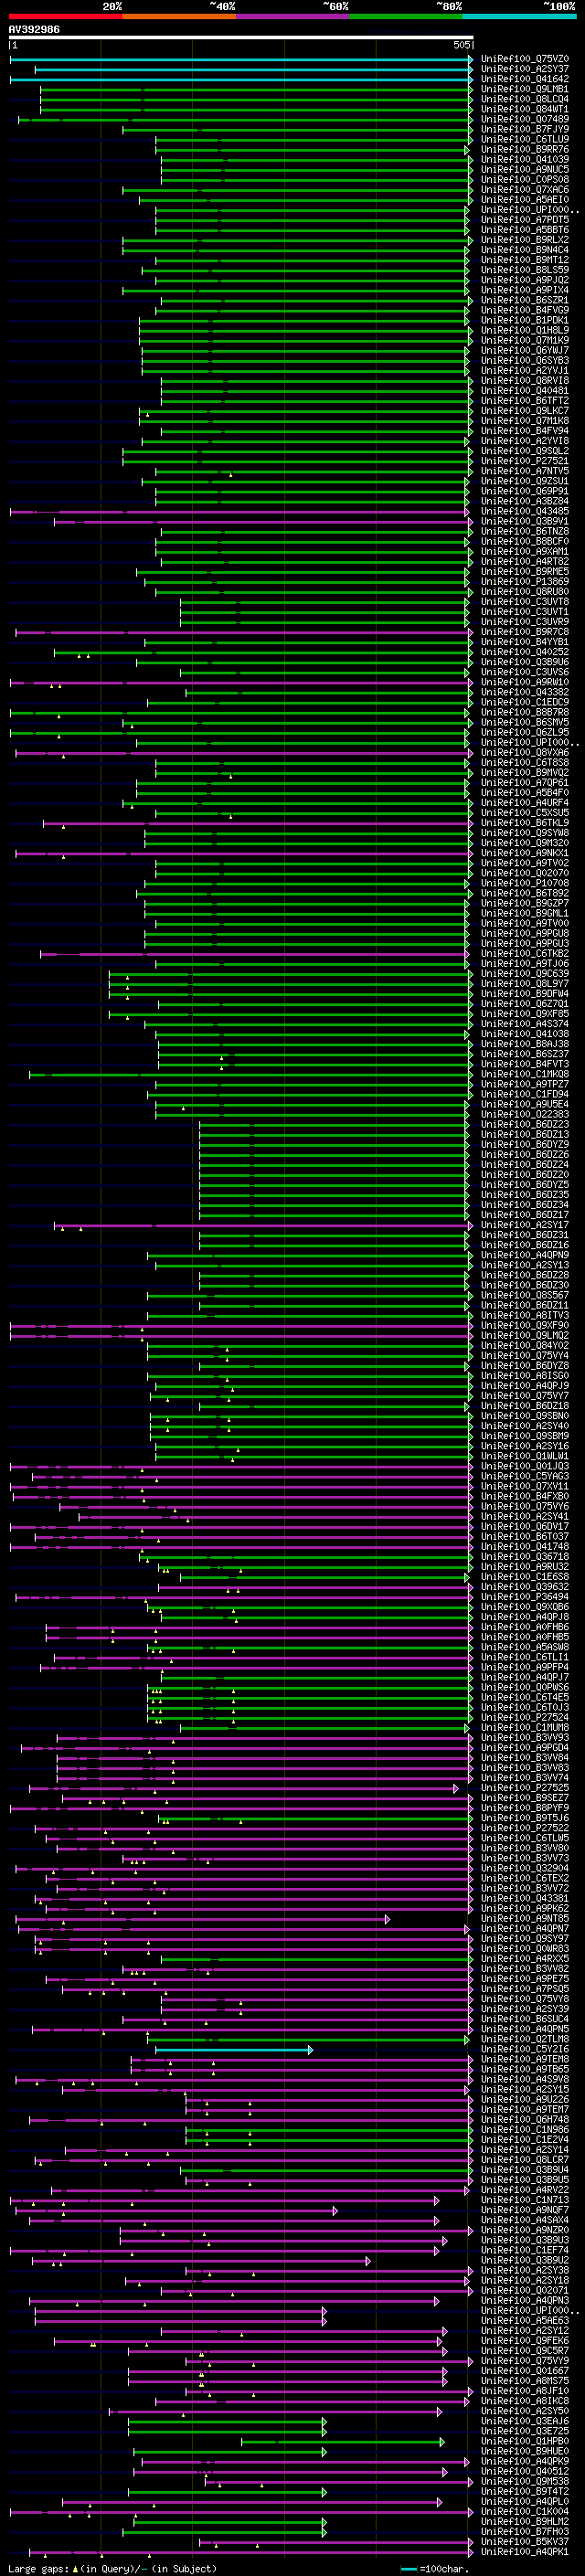
Task: Click the white query sequence bar
Action: click(x=241, y=38)
